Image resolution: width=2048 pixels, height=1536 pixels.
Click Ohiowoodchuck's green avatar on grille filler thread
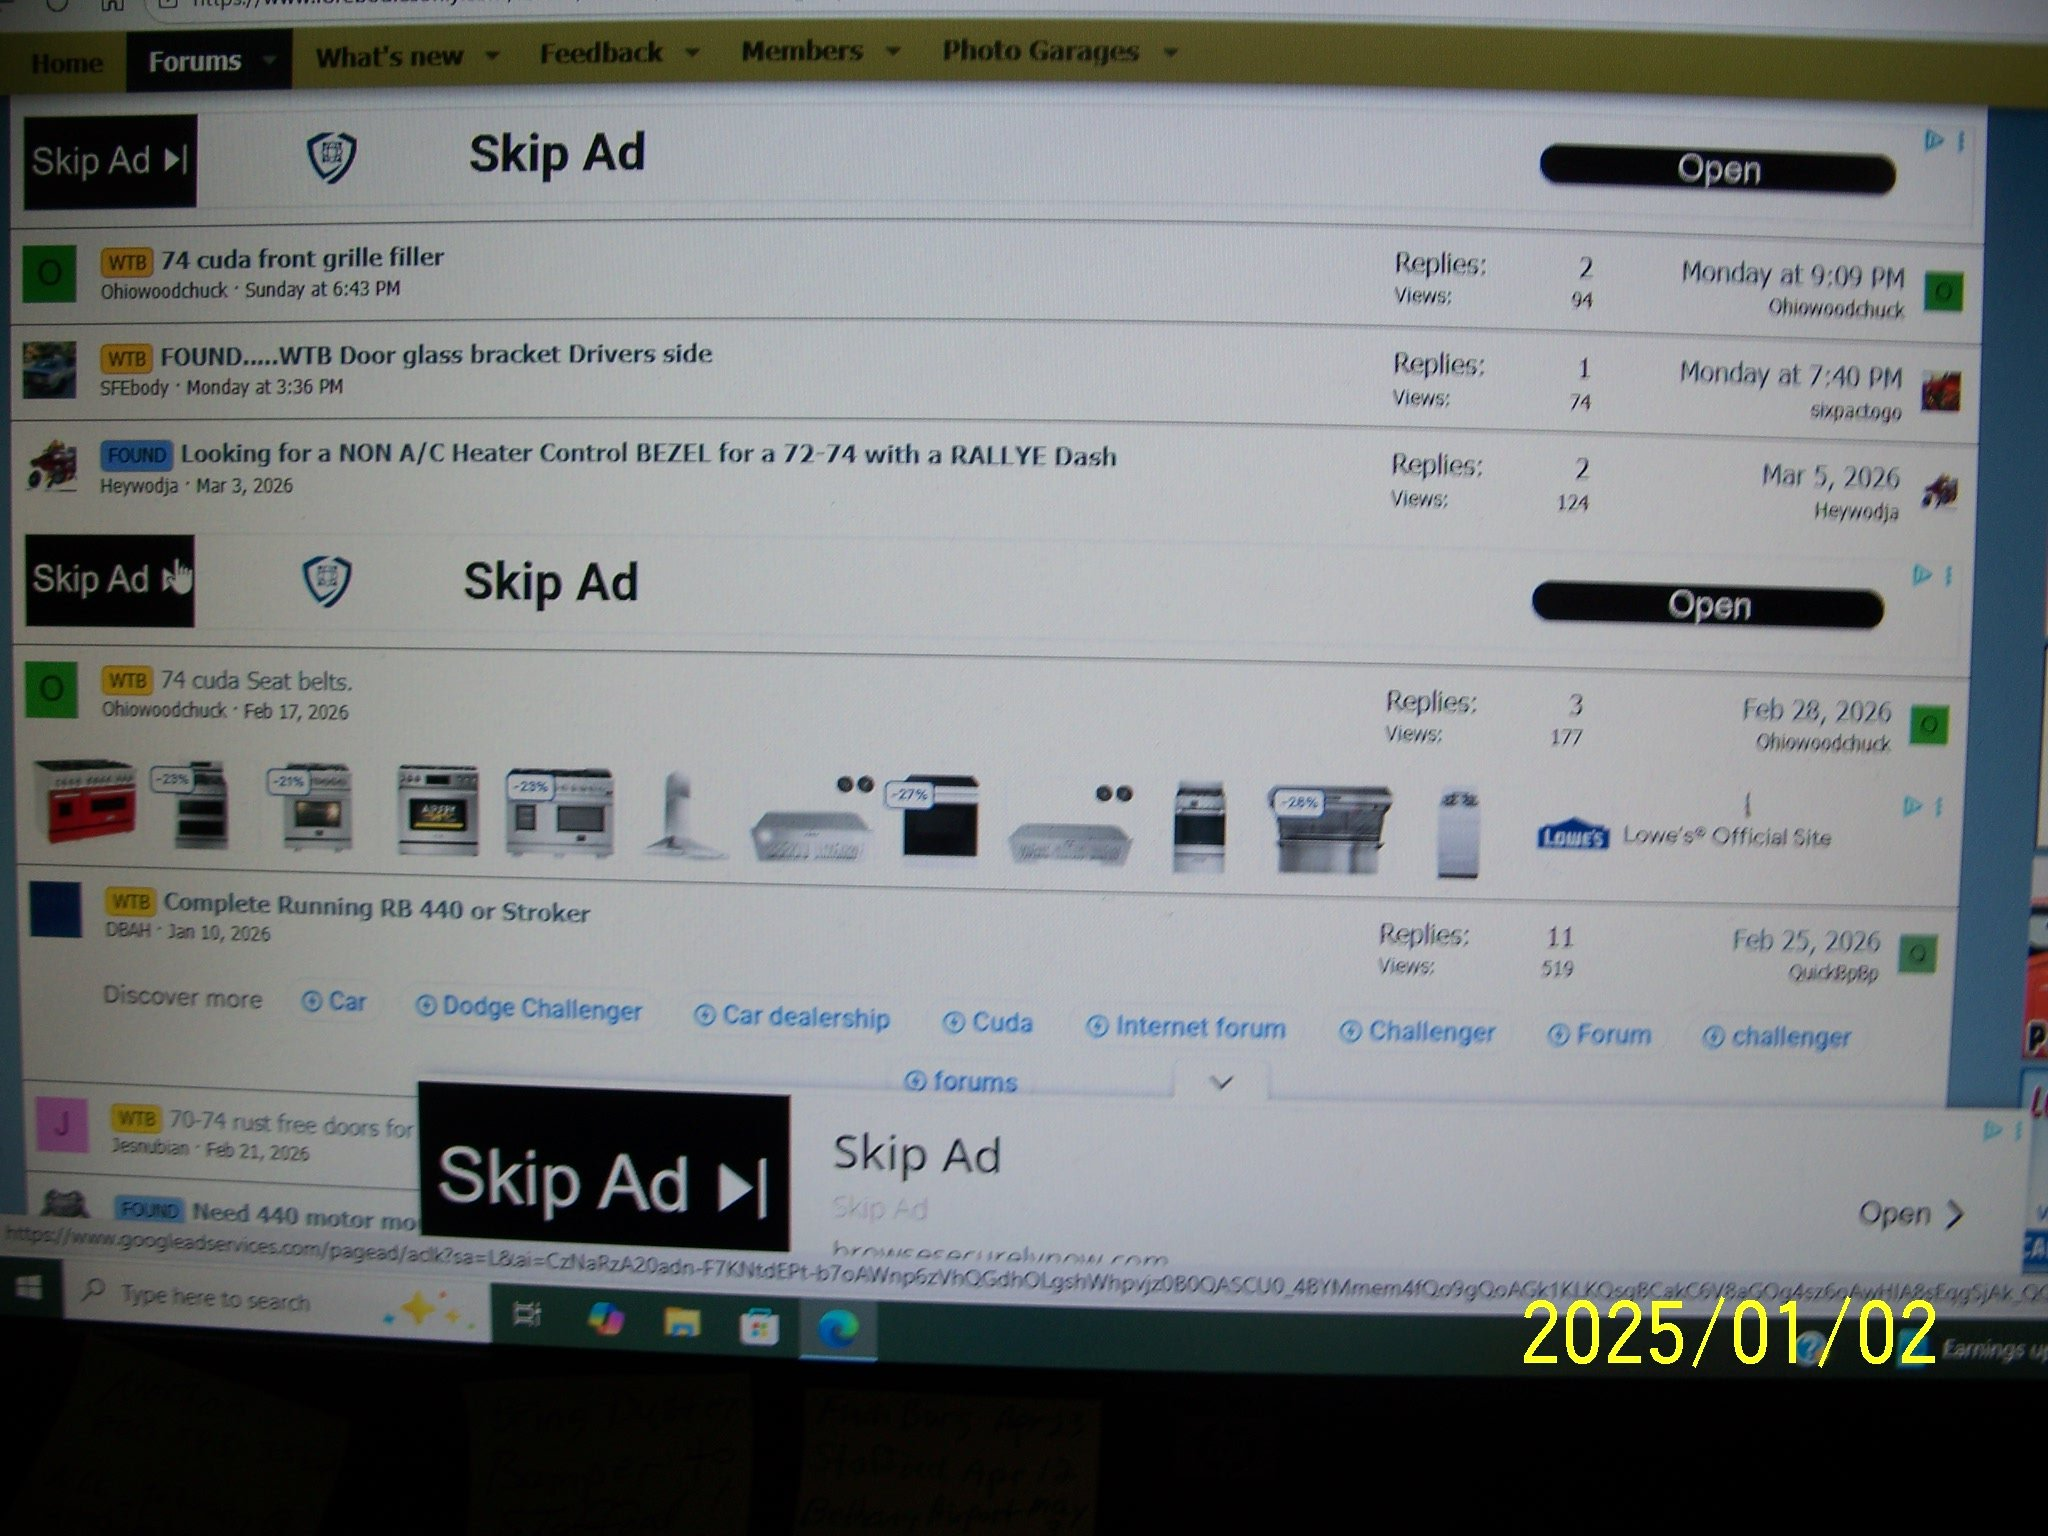tap(49, 274)
